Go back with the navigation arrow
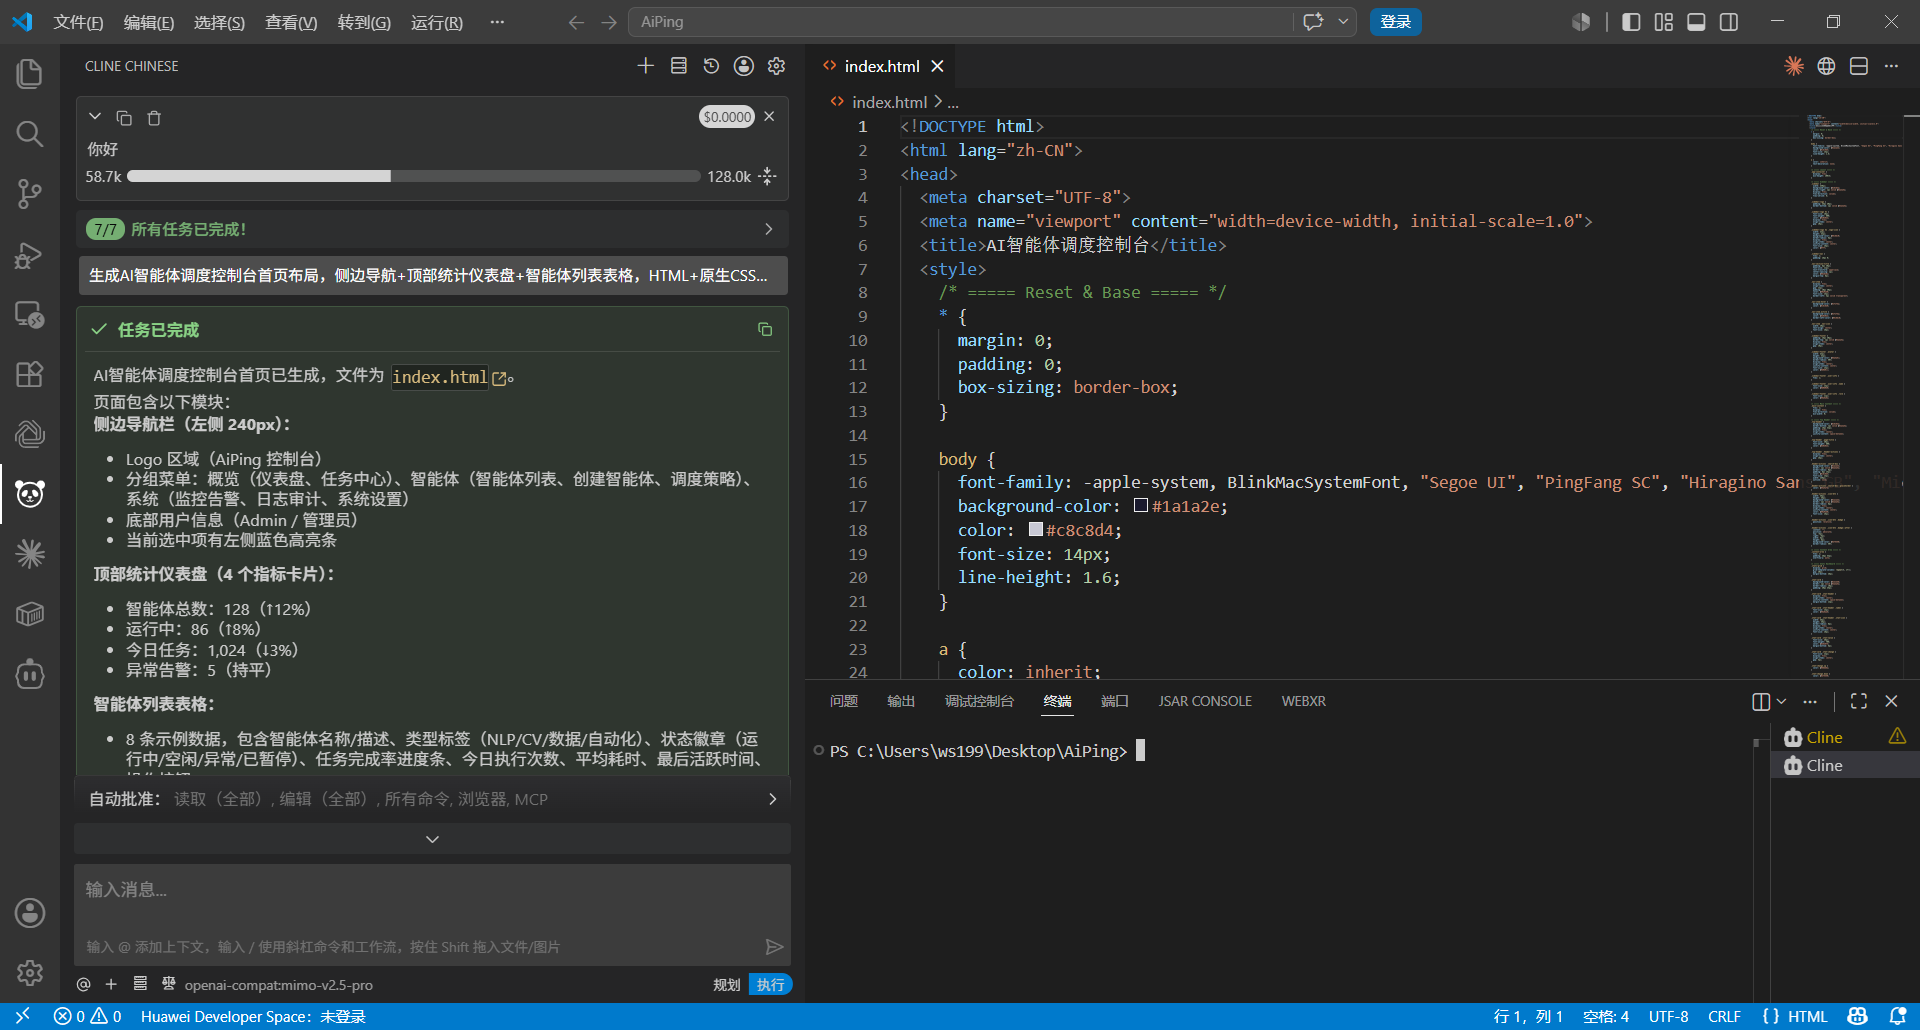1920x1030 pixels. [x=575, y=22]
